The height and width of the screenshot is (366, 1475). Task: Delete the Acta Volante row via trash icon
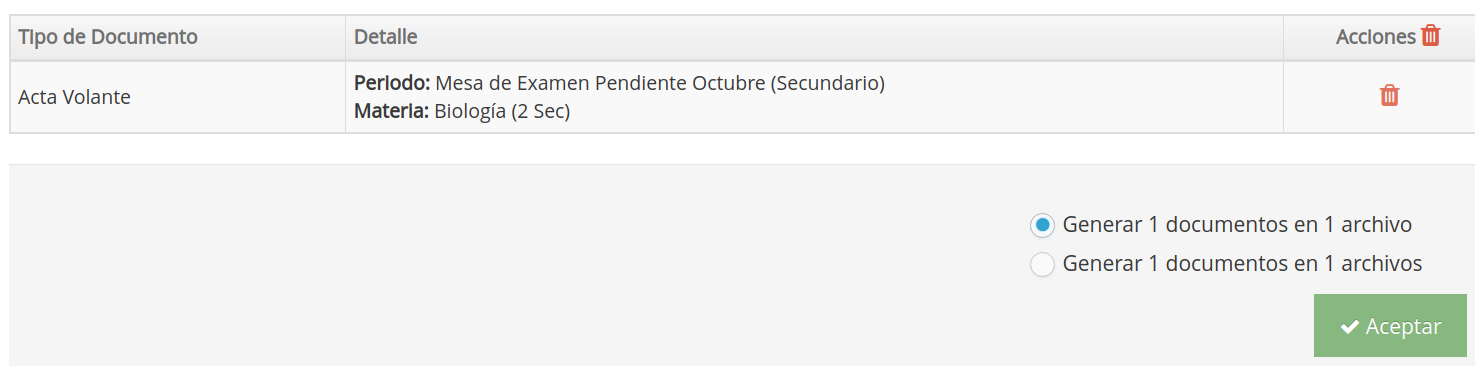point(1389,96)
